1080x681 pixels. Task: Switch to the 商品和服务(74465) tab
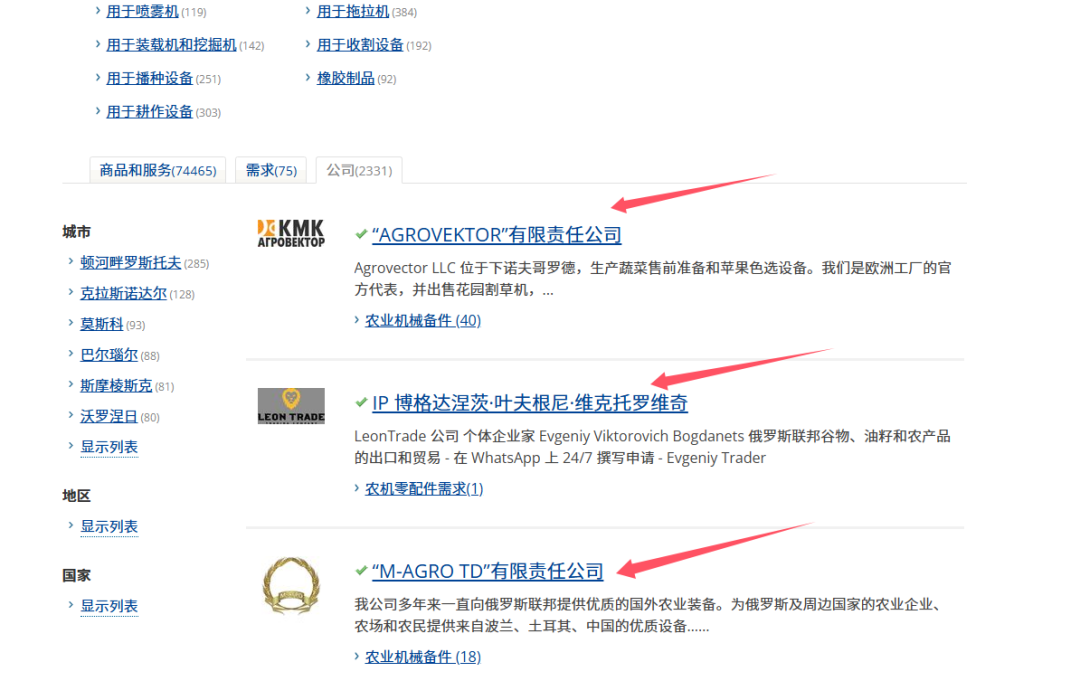[x=158, y=170]
